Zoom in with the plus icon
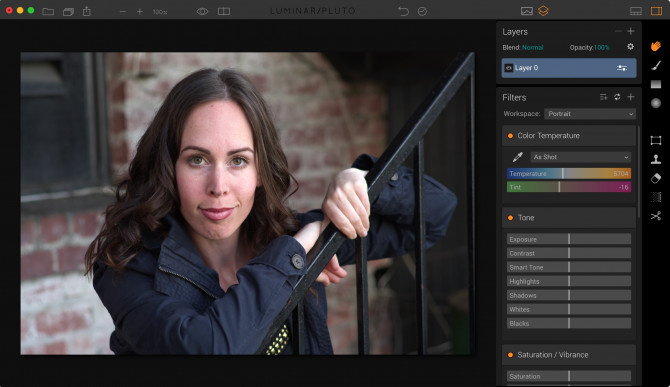The image size is (670, 387). [140, 12]
